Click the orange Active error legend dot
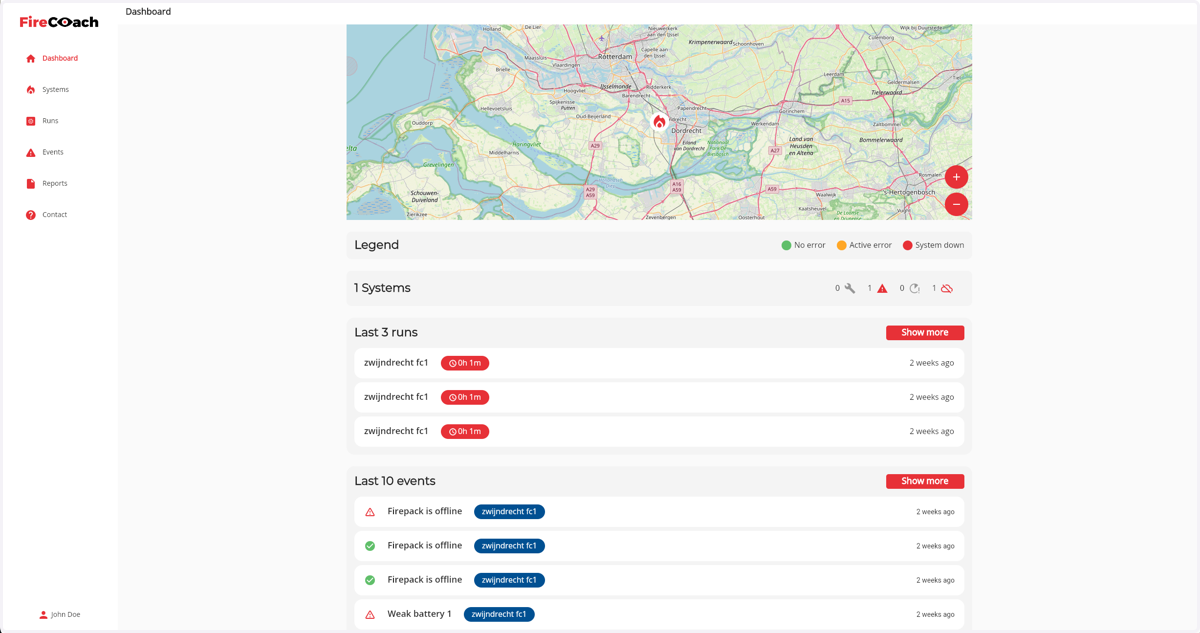 pos(841,245)
